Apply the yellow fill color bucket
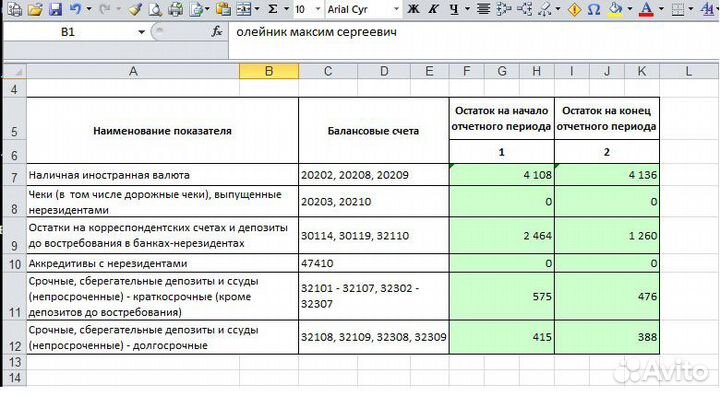 tap(615, 9)
